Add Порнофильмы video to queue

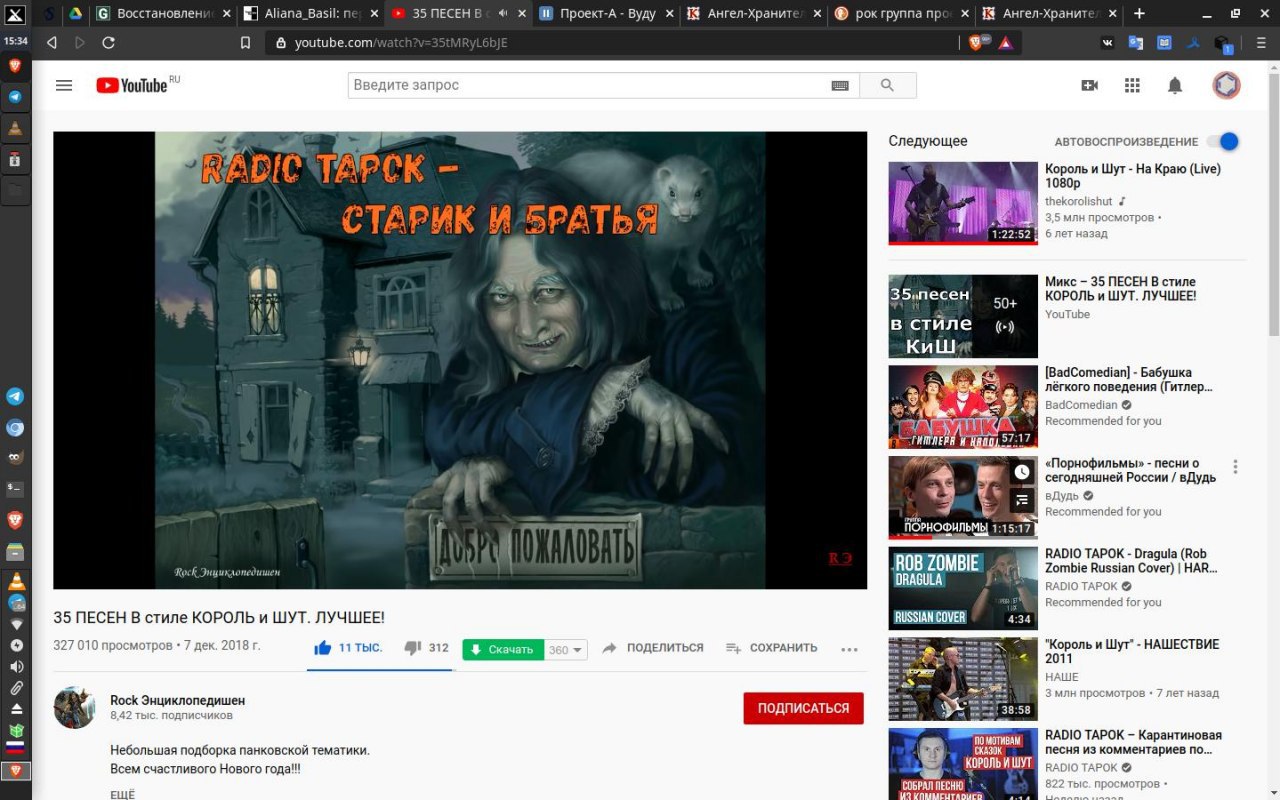pyautogui.click(x=1021, y=500)
